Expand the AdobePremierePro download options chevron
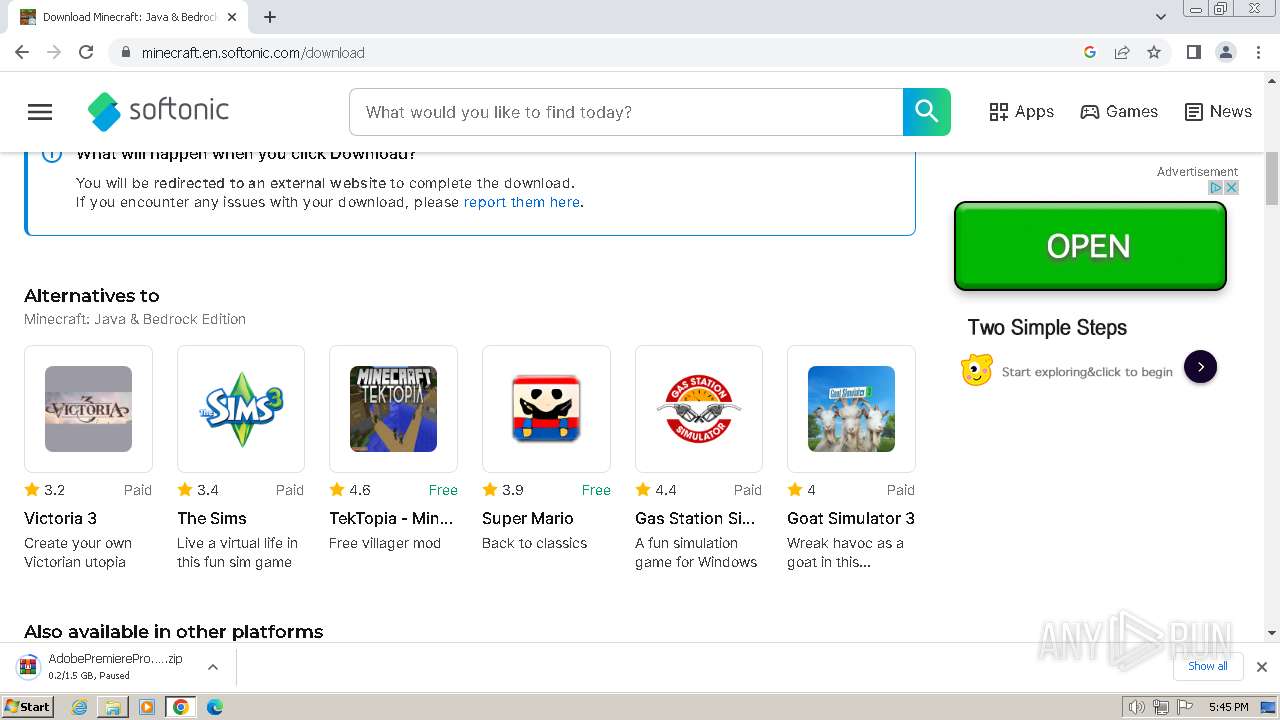 (x=213, y=667)
